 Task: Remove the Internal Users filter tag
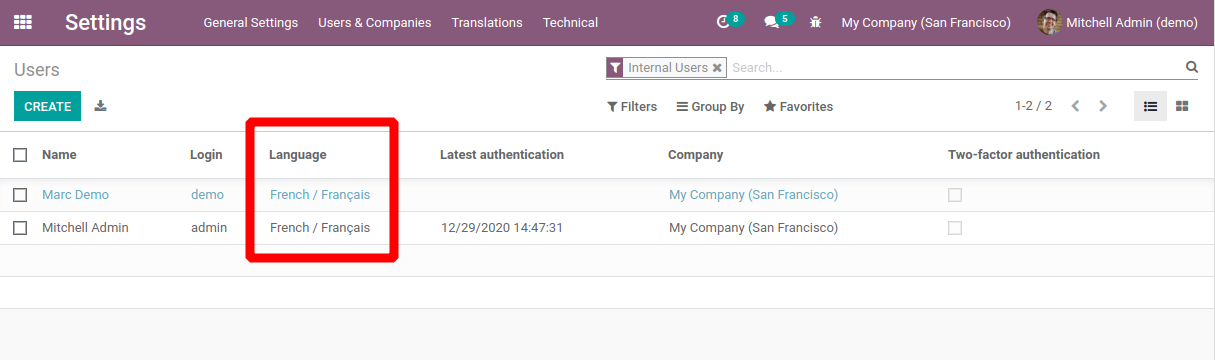coord(717,68)
